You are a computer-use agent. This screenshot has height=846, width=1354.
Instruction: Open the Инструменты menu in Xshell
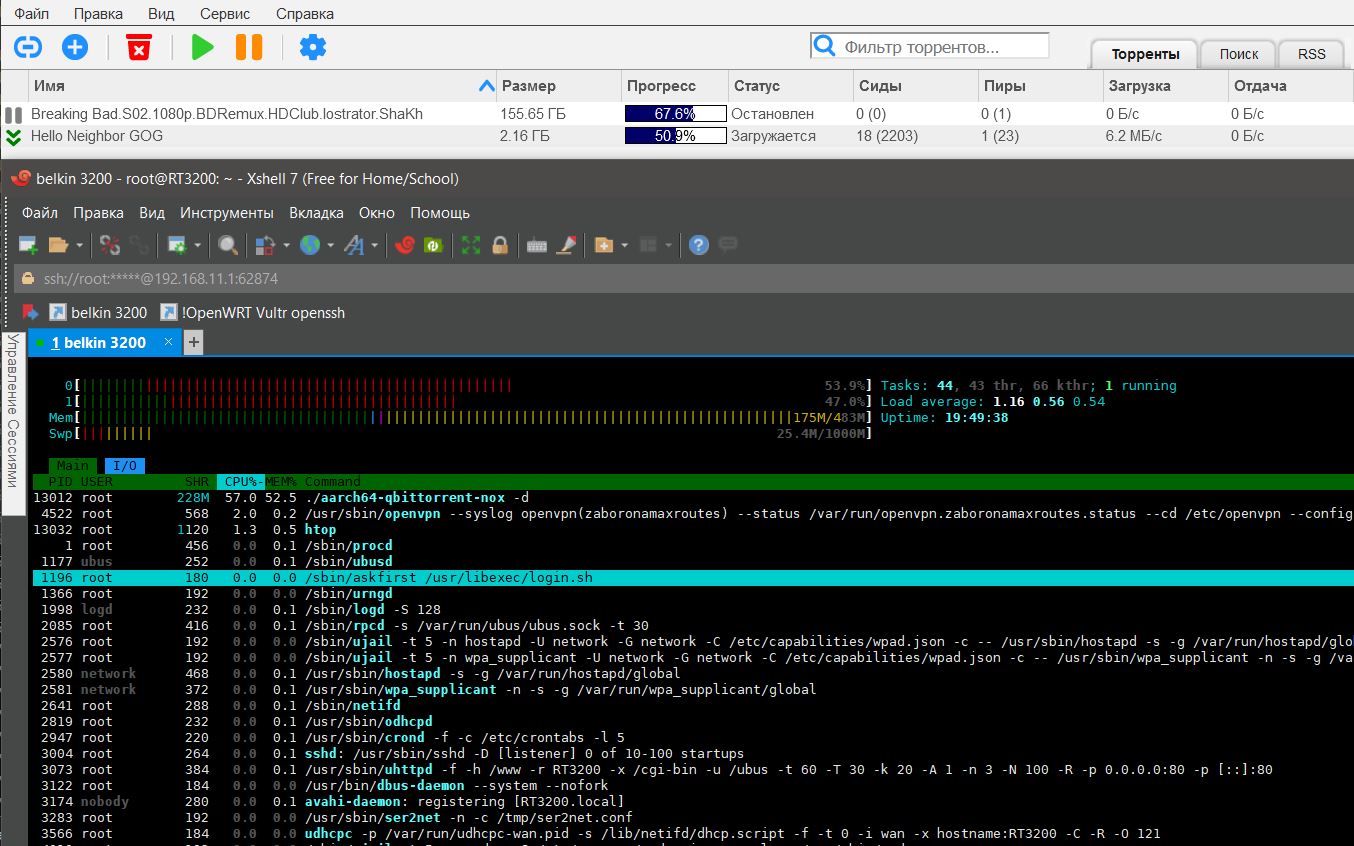point(226,213)
